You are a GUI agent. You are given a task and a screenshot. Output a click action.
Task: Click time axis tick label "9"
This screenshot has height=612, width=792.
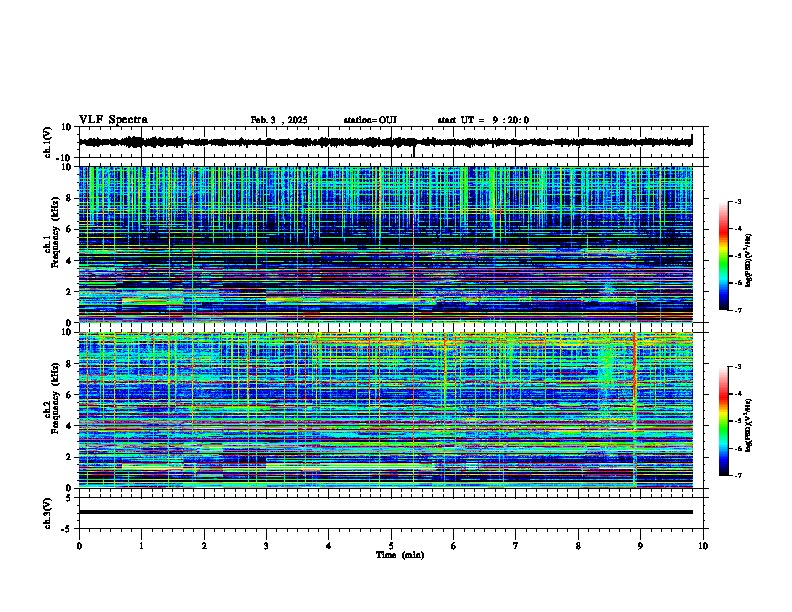click(640, 546)
